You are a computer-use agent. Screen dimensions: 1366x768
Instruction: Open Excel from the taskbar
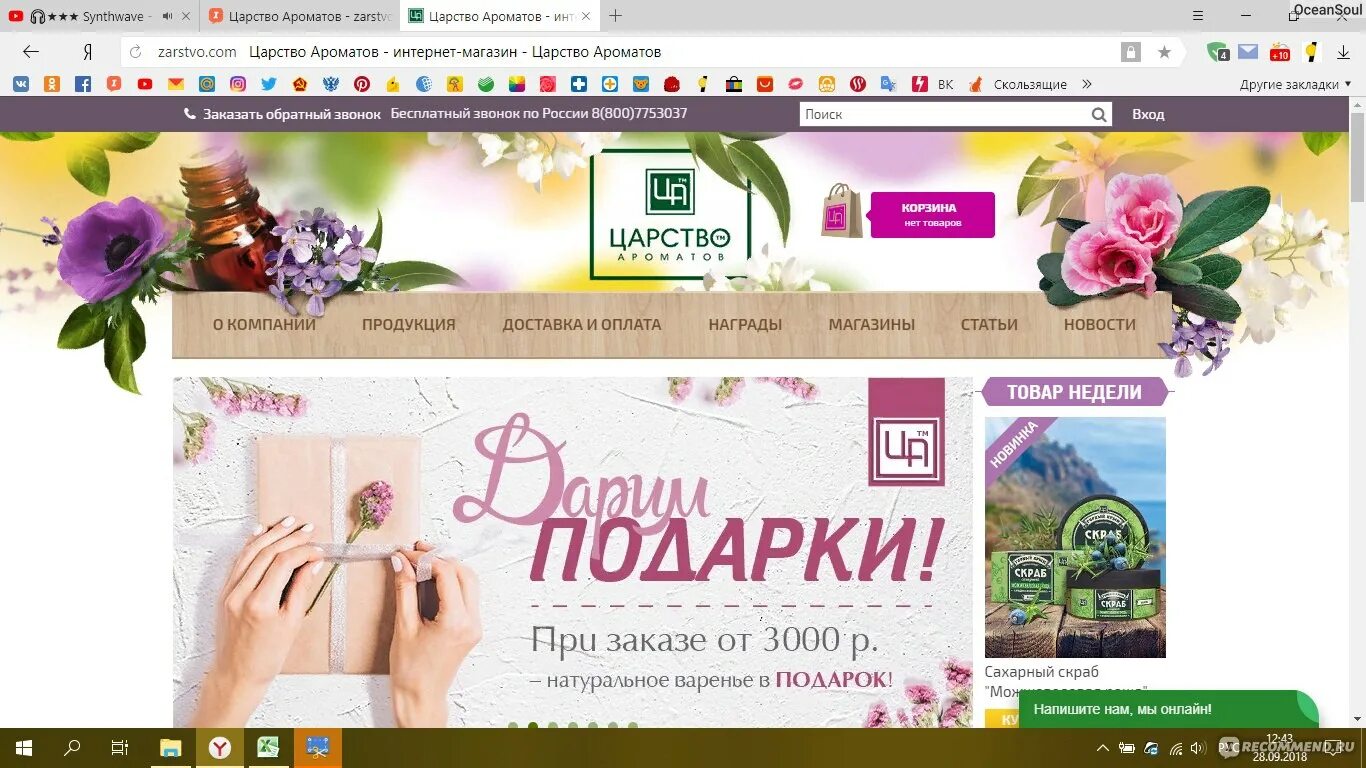[268, 748]
